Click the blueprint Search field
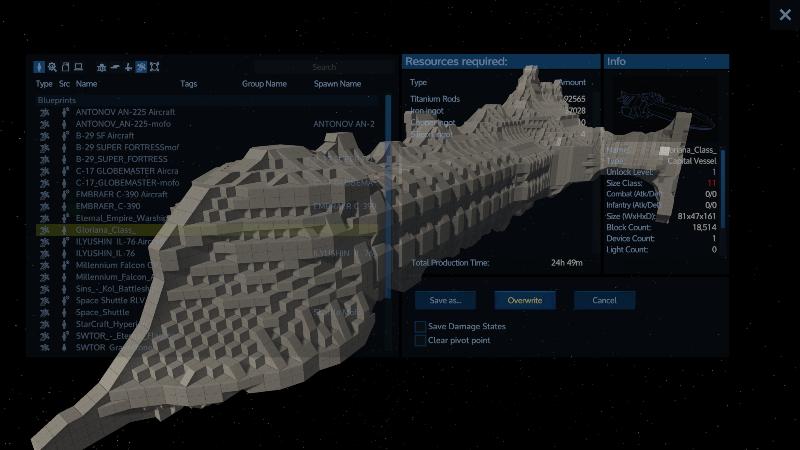This screenshot has width=800, height=450. point(323,67)
